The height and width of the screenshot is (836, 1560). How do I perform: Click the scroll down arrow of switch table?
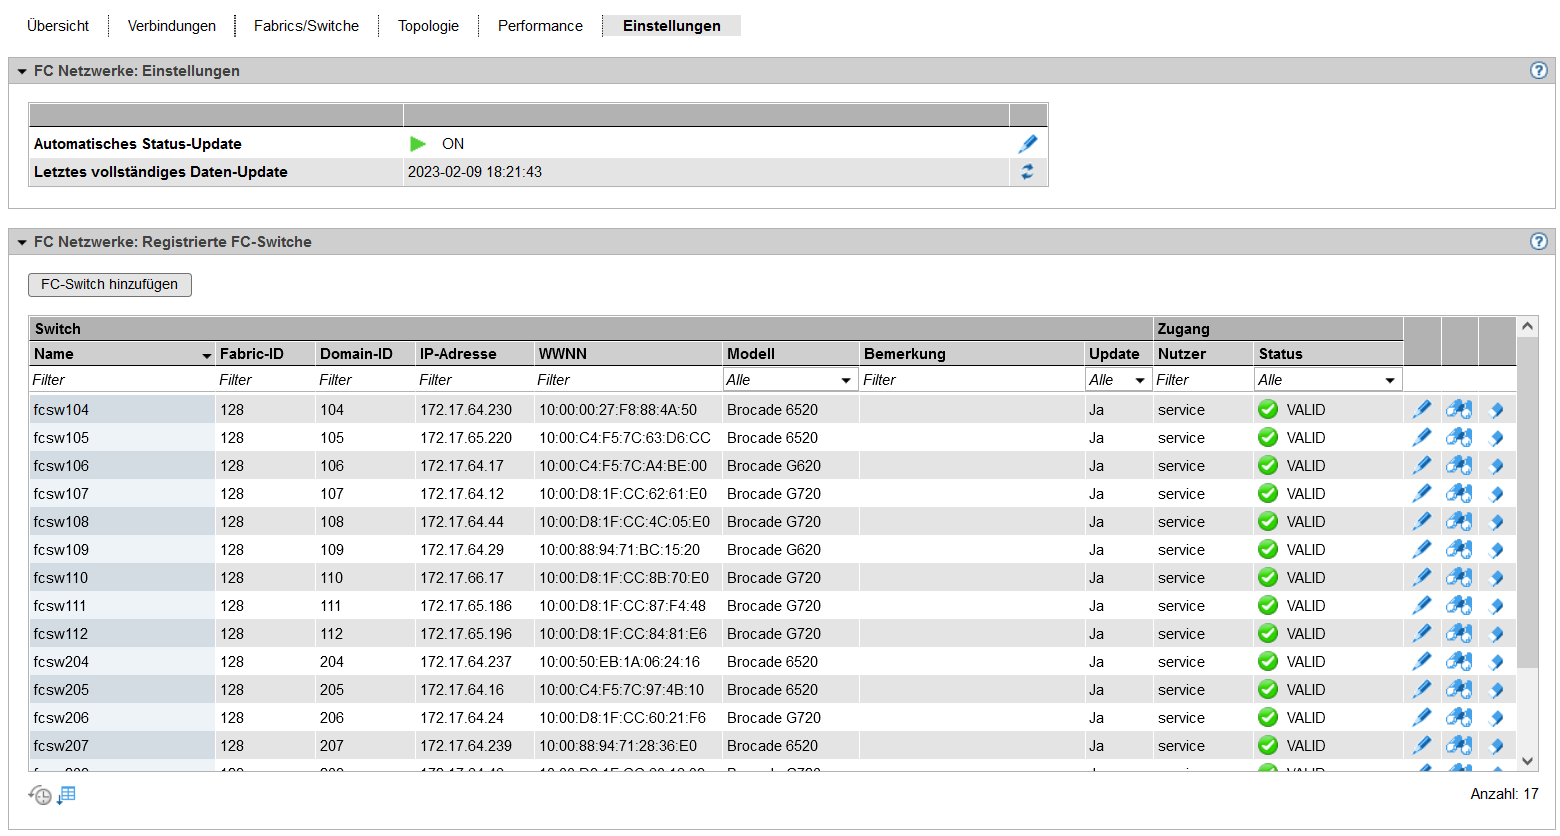click(1527, 761)
